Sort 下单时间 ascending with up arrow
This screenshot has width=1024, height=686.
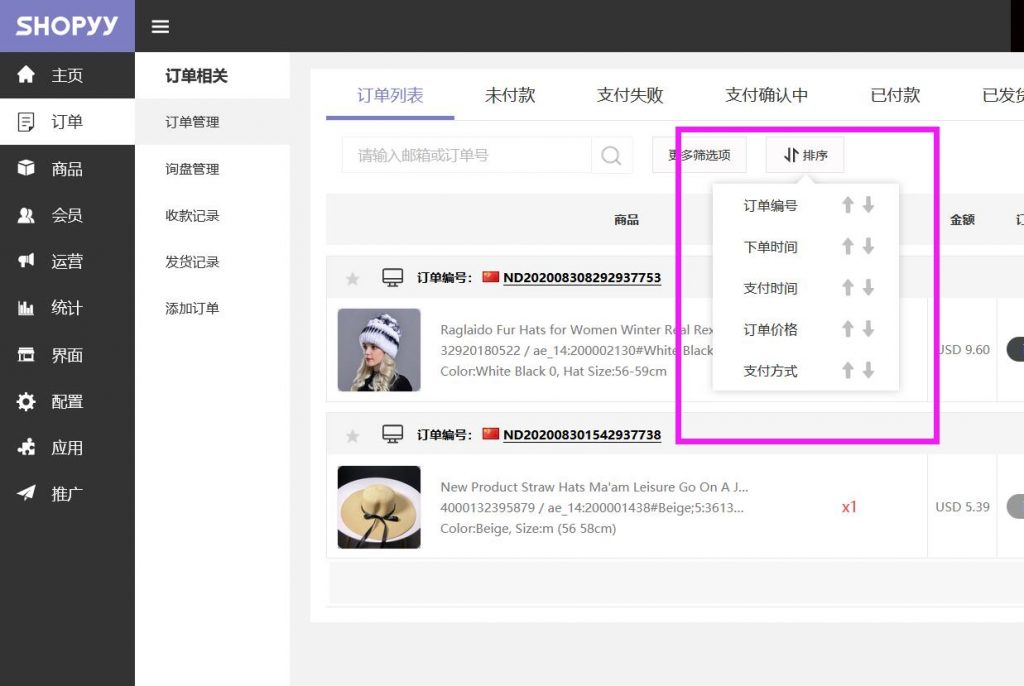coord(848,246)
